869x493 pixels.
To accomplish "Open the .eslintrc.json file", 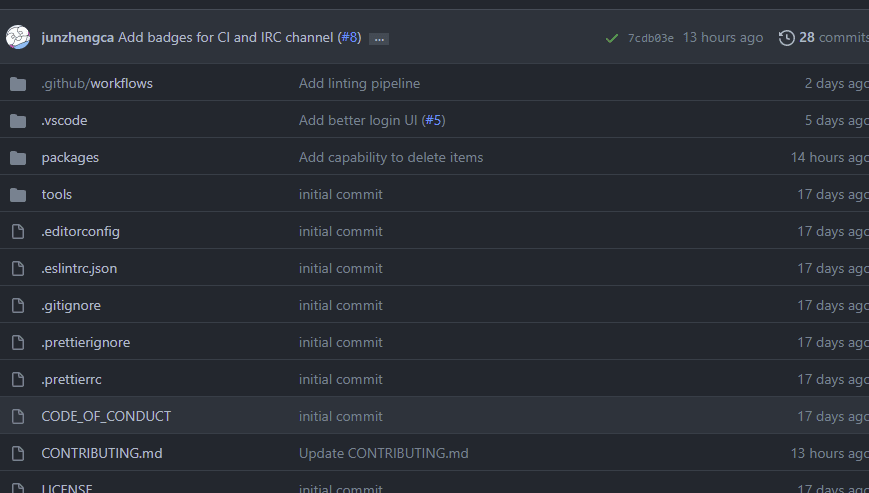I will tap(79, 269).
